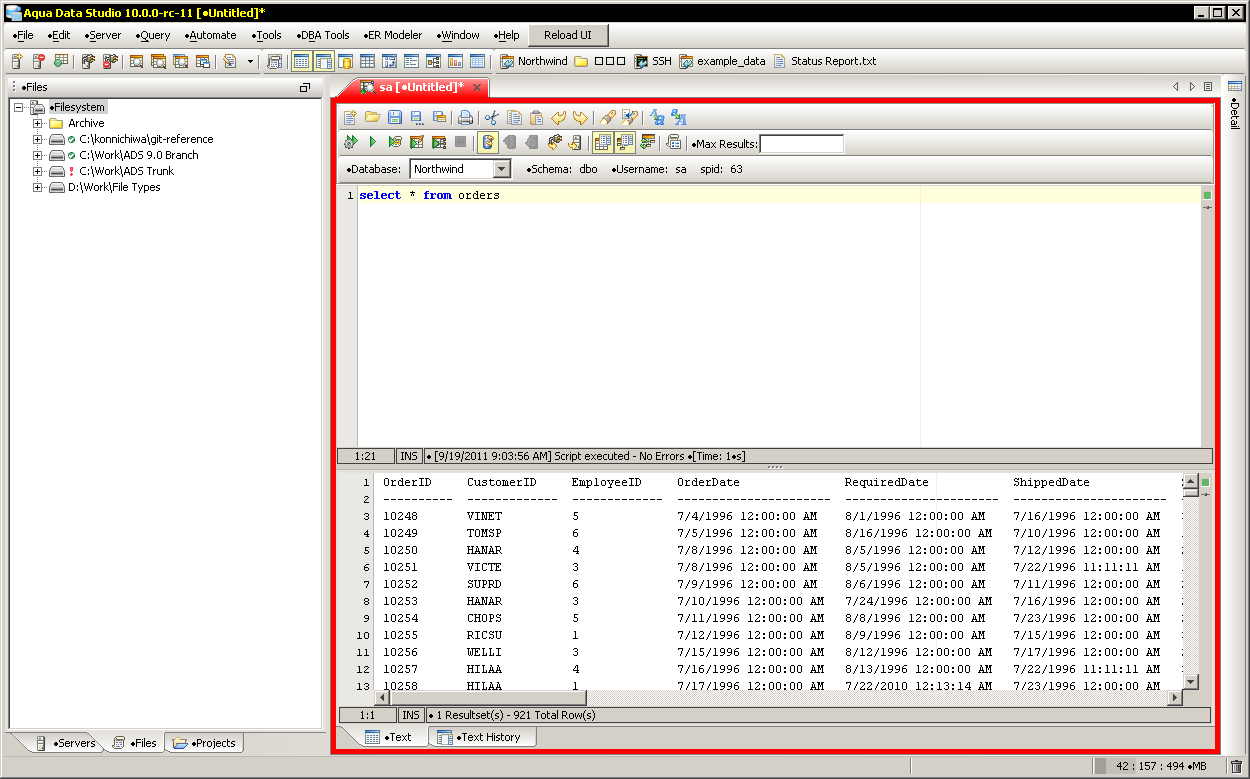Viewport: 1250px width, 779px height.
Task: Click the Reload UI button
Action: click(x=567, y=35)
